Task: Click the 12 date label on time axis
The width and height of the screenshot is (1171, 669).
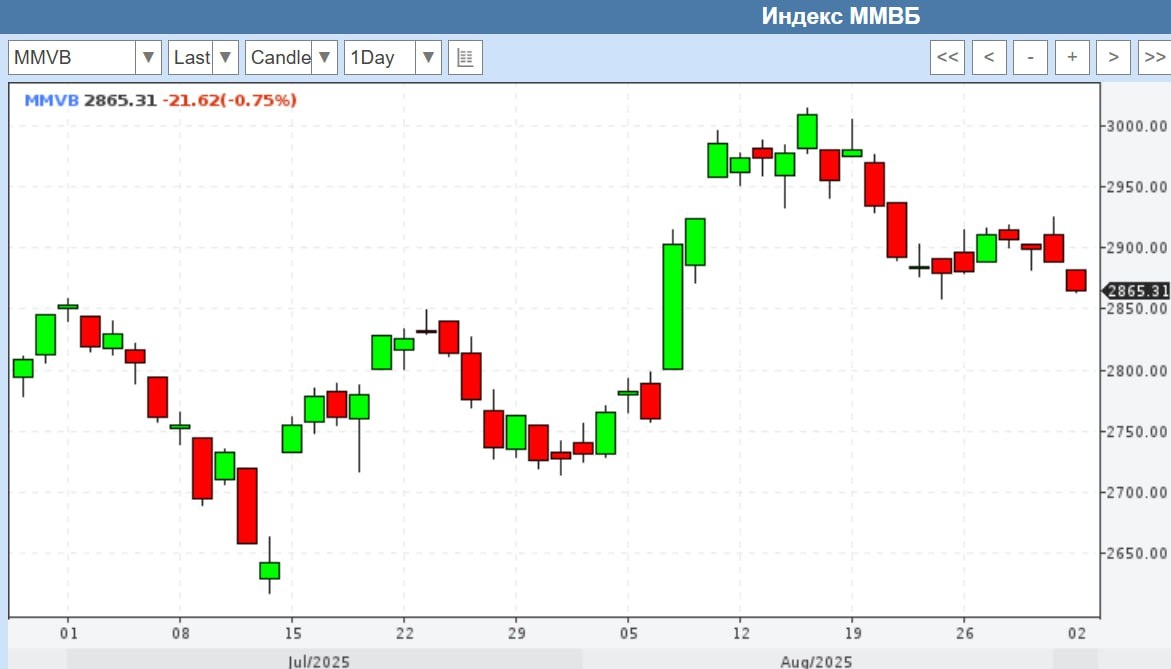Action: tap(741, 633)
